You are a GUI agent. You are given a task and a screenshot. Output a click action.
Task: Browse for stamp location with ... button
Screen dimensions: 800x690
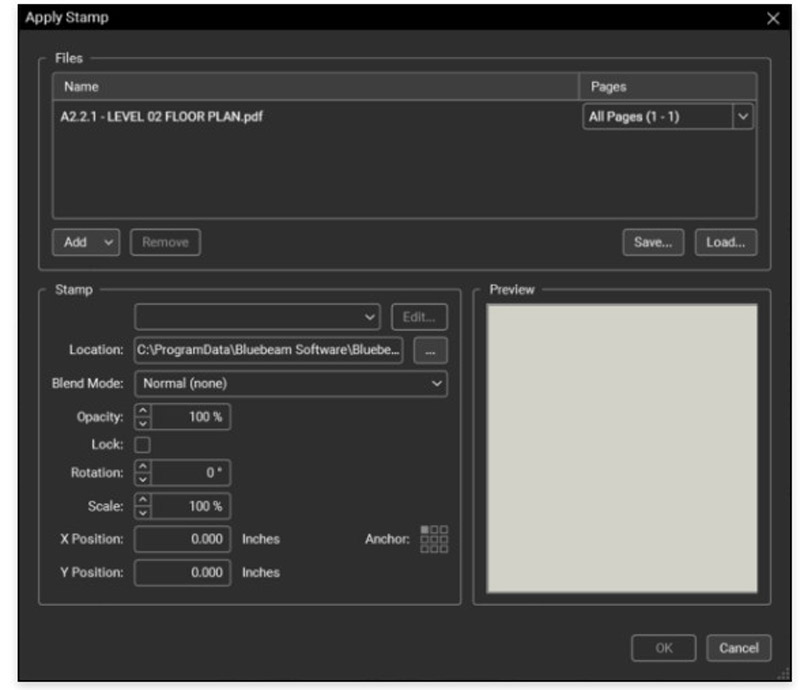click(x=431, y=351)
